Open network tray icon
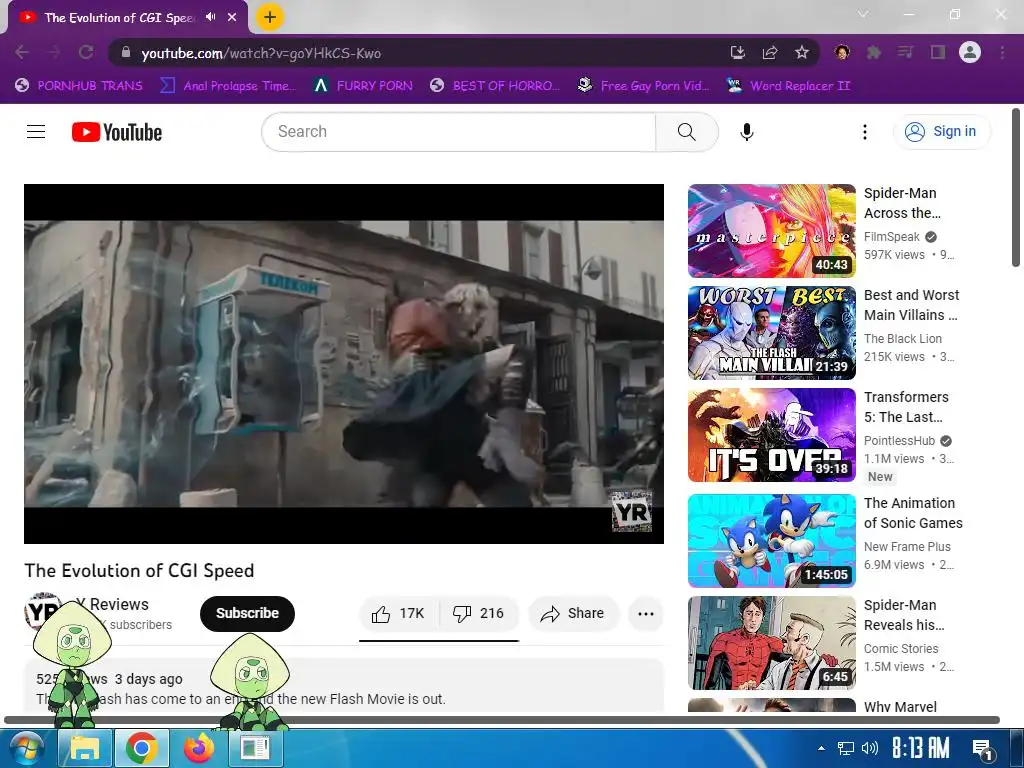The height and width of the screenshot is (768, 1024). [846, 748]
